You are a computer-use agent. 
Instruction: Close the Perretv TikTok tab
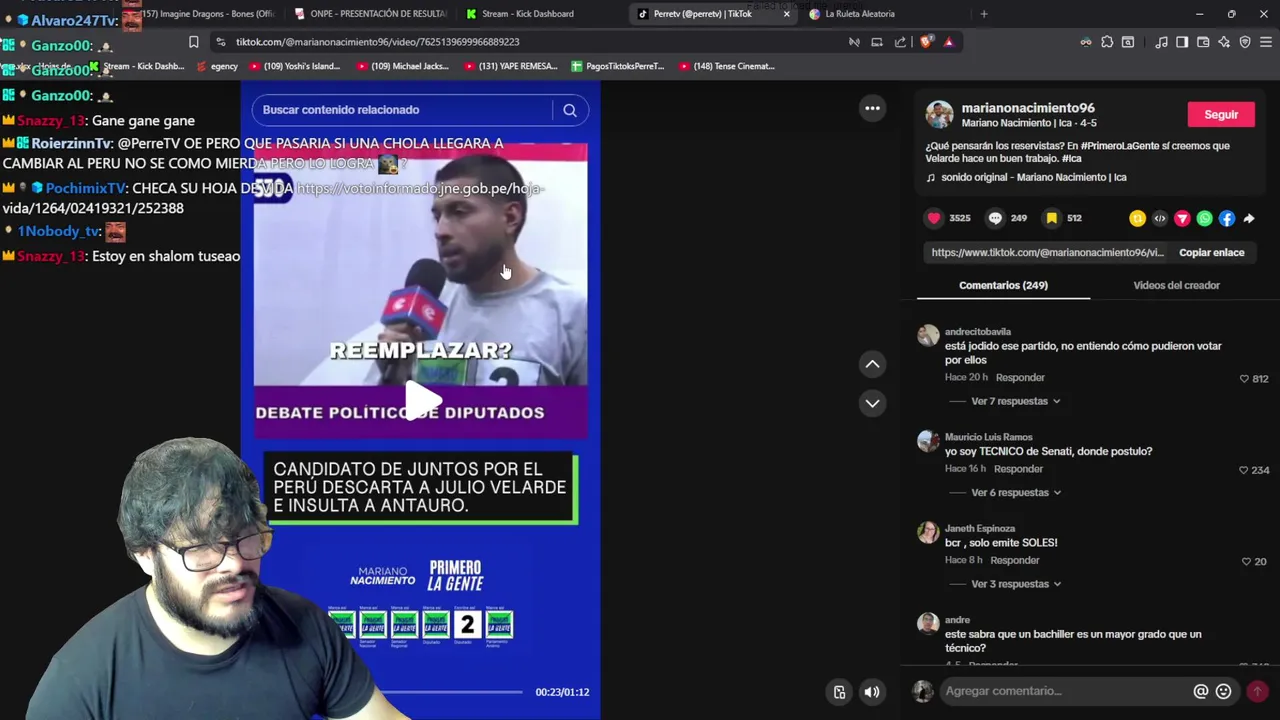tap(786, 14)
